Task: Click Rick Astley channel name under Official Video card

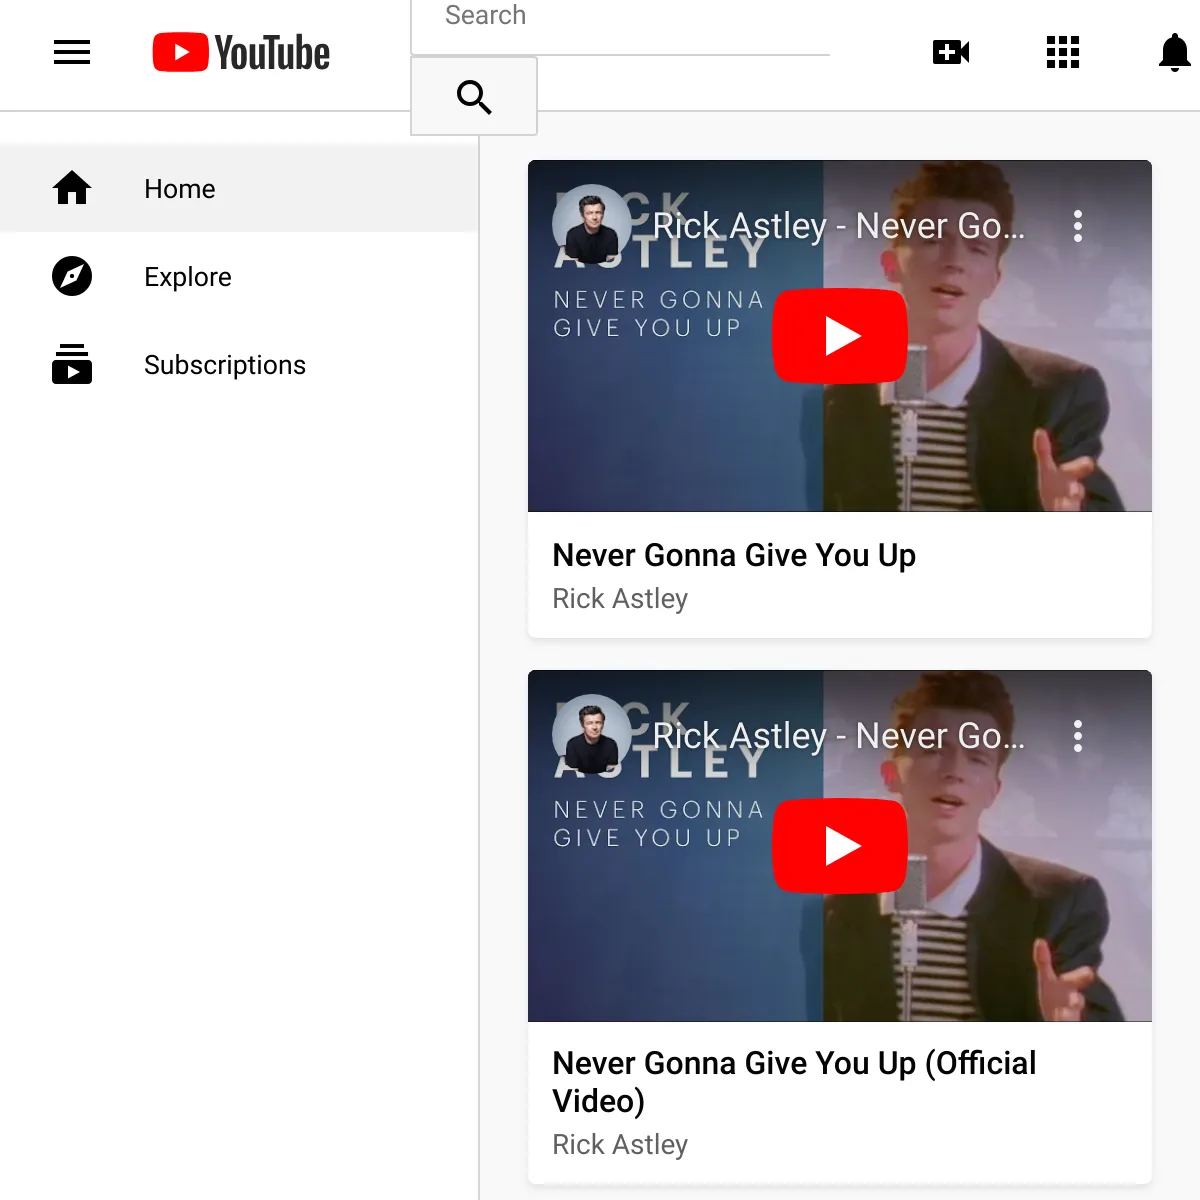Action: point(620,1144)
